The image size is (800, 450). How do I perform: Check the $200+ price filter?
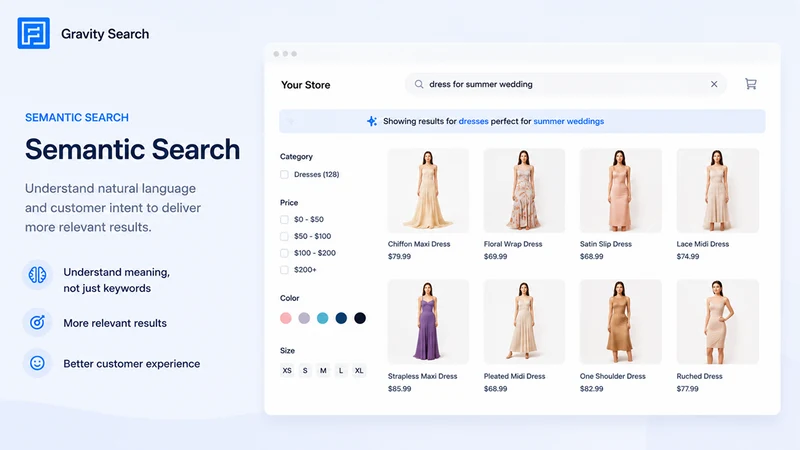coord(284,270)
